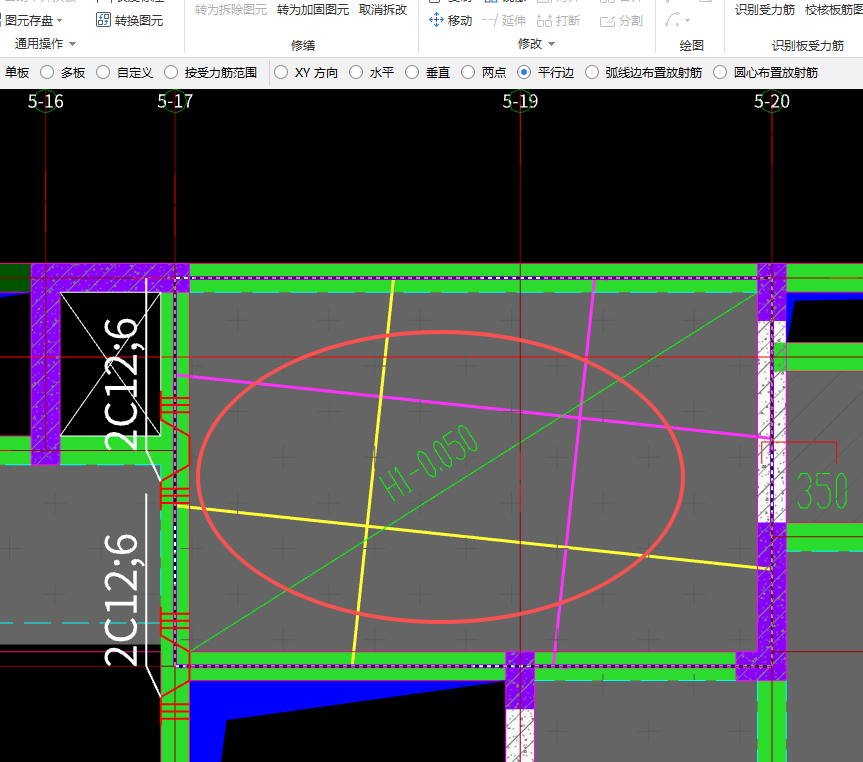
Task: Choose the 两点 radio button
Action: pyautogui.click(x=468, y=72)
